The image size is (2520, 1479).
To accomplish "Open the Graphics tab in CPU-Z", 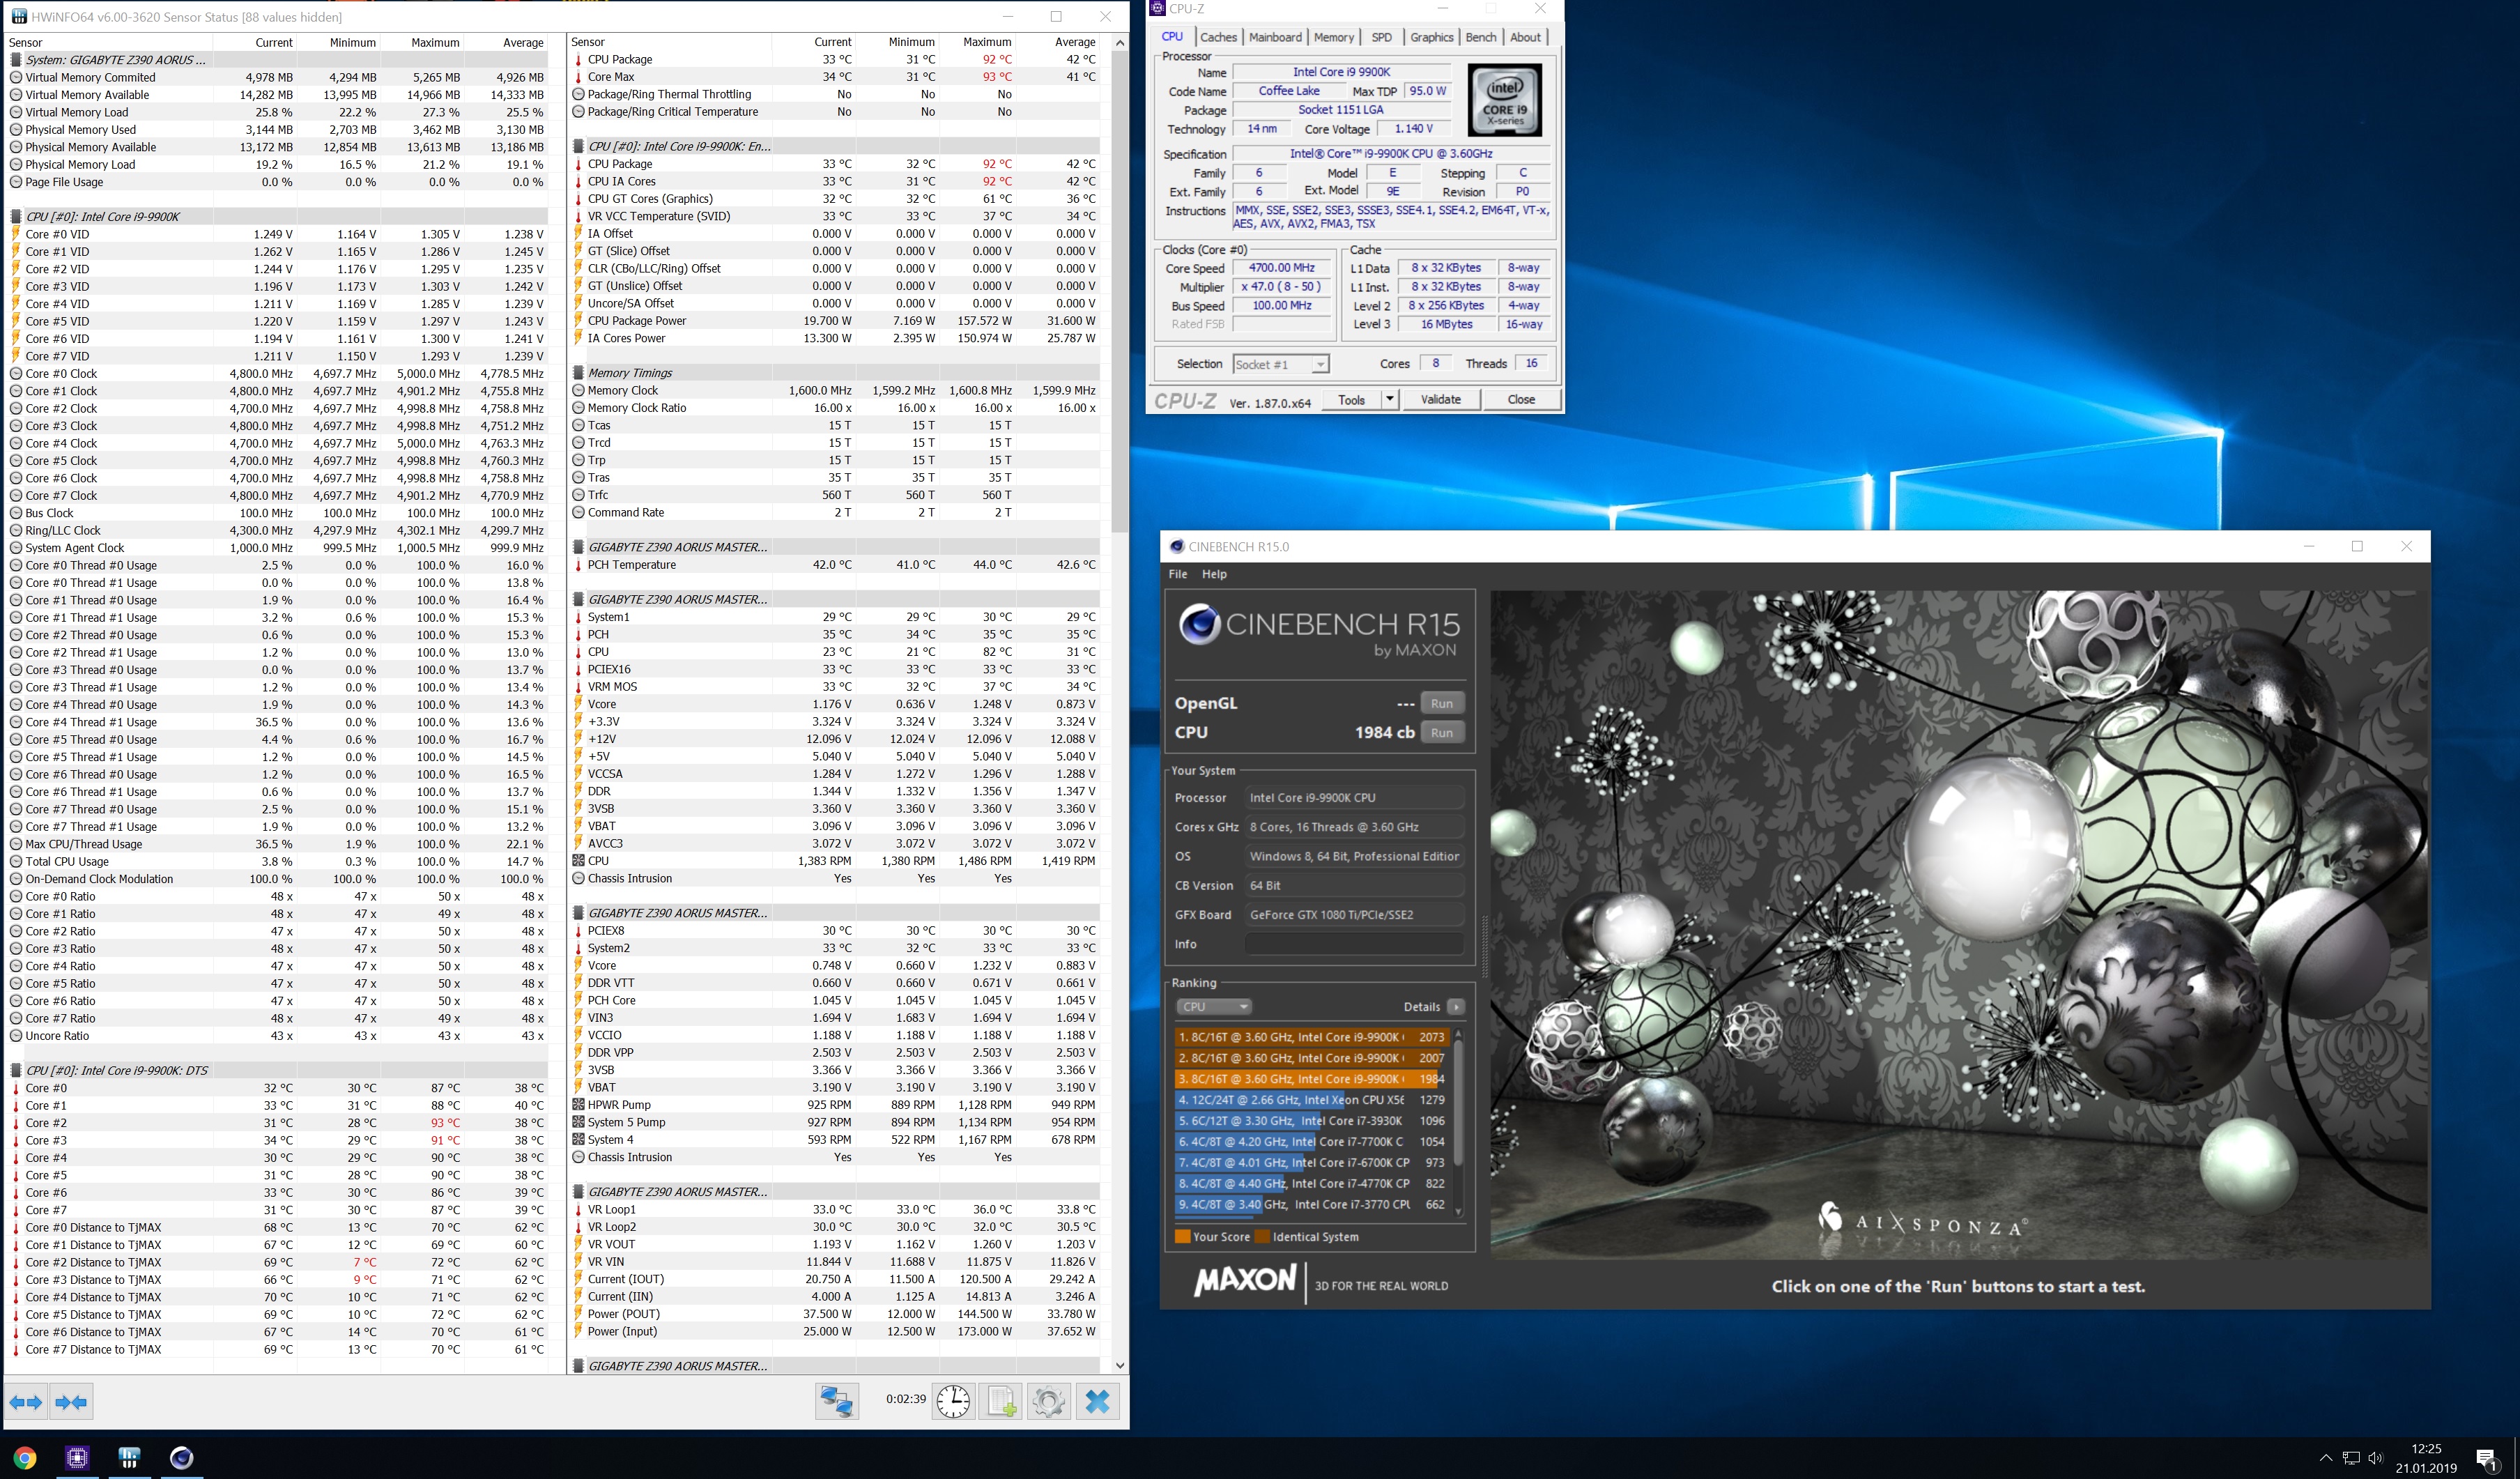I will (x=1431, y=37).
